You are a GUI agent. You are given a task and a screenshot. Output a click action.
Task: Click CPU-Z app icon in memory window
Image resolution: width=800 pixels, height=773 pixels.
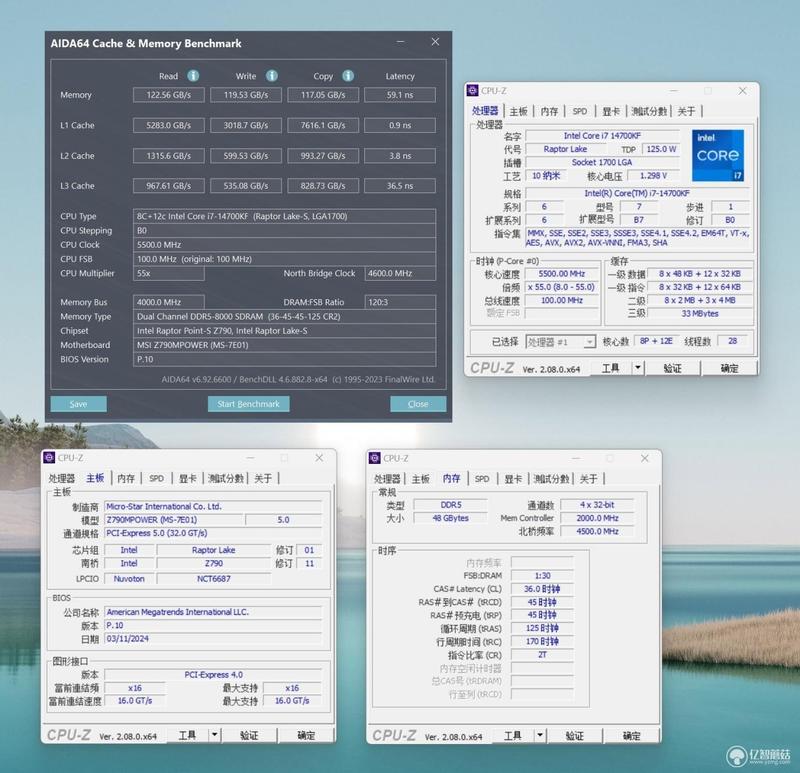(375, 458)
